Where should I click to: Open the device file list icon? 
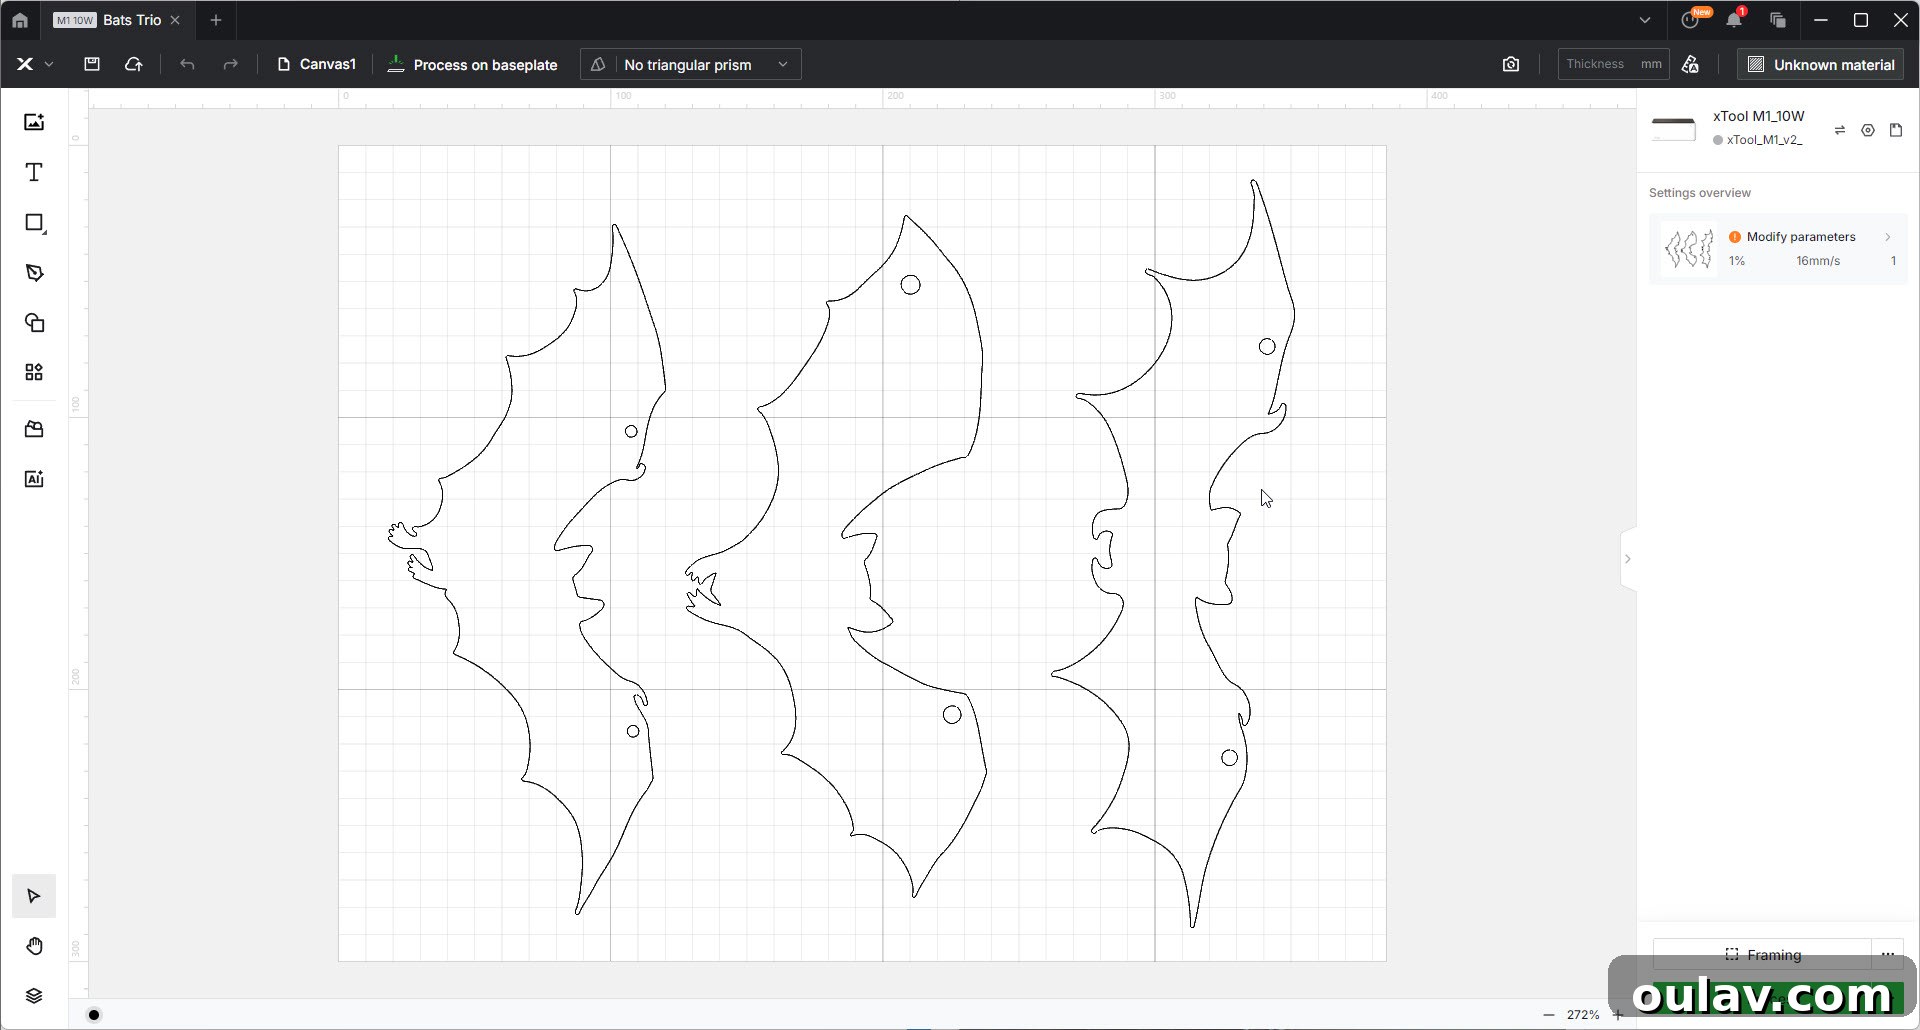coord(1896,130)
